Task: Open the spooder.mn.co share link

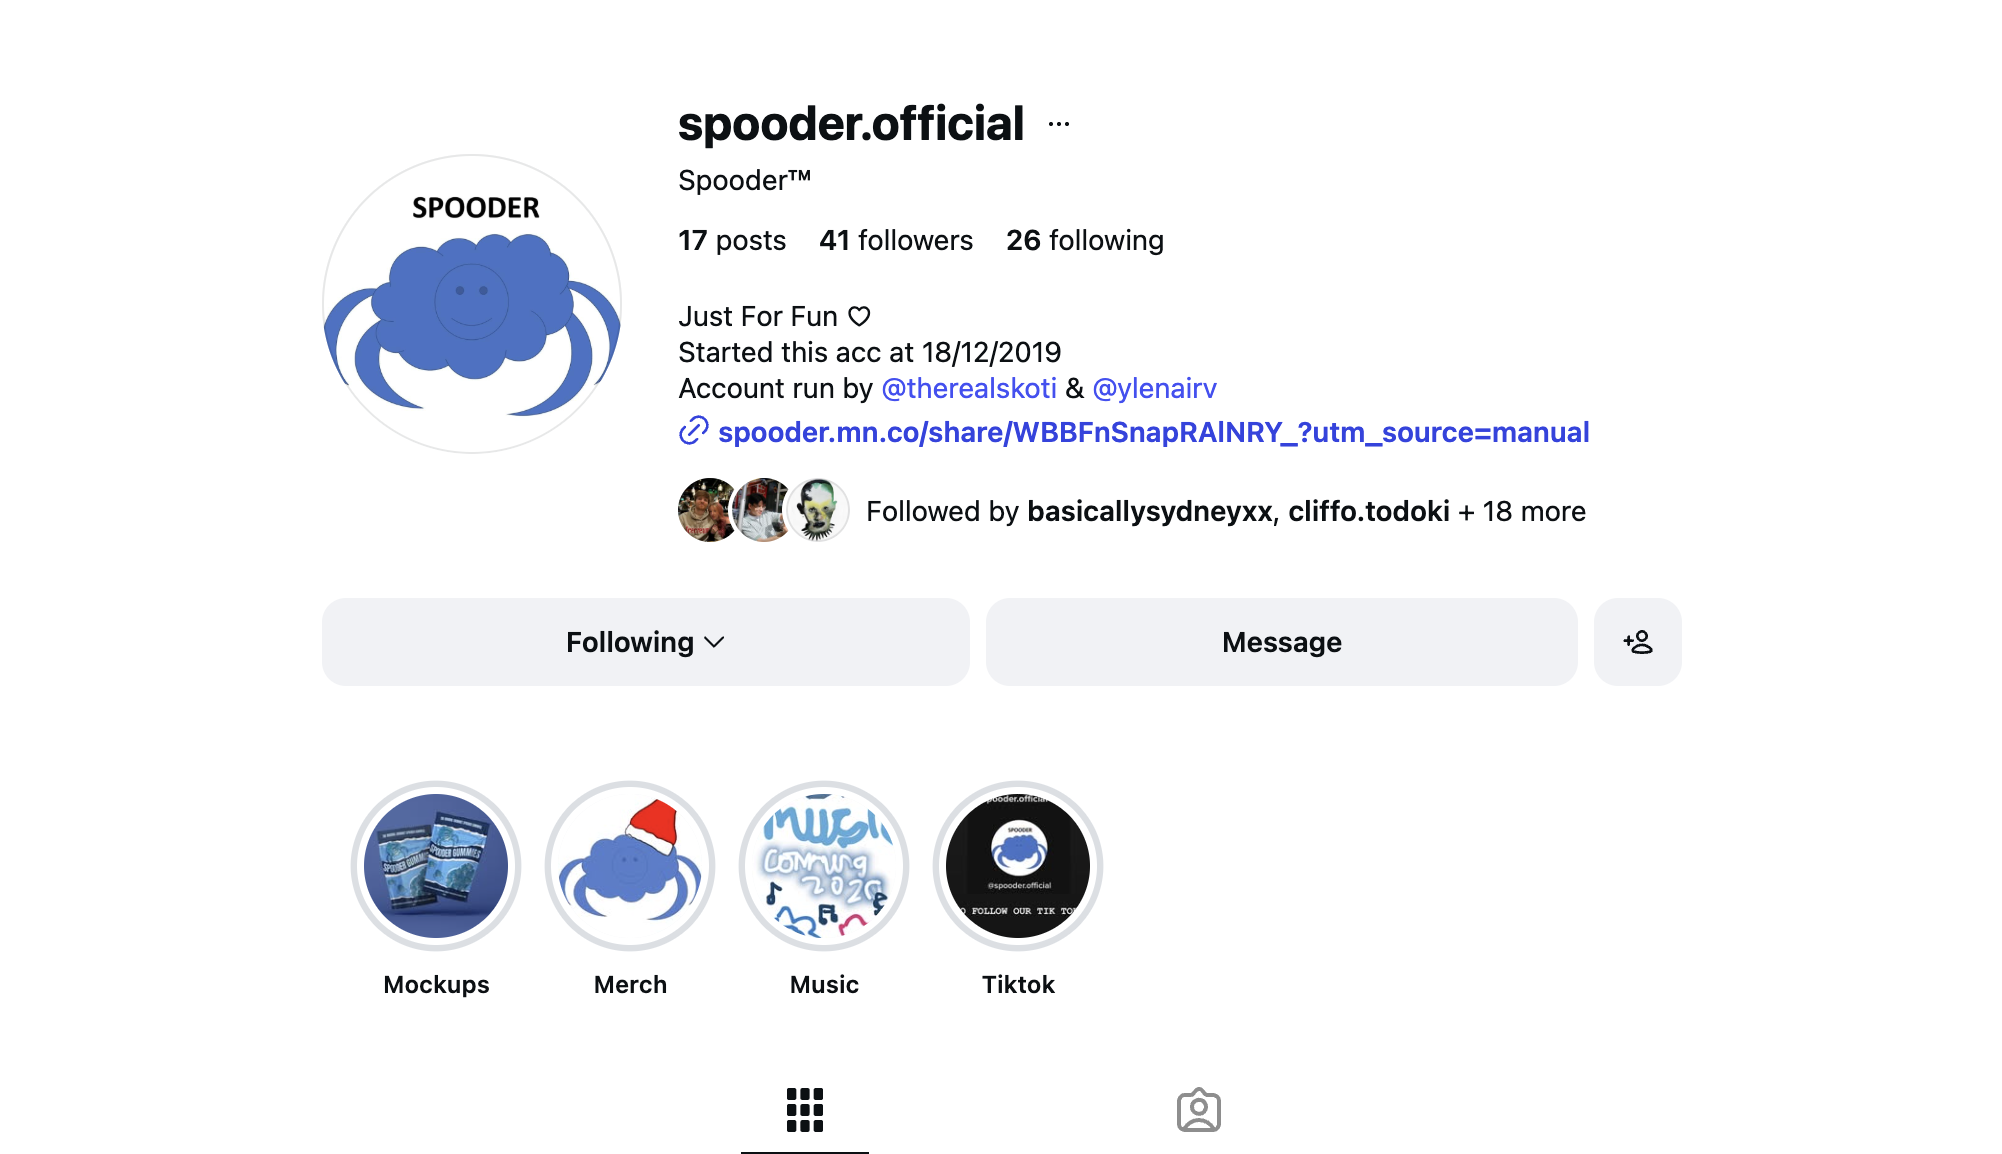Action: point(1153,432)
